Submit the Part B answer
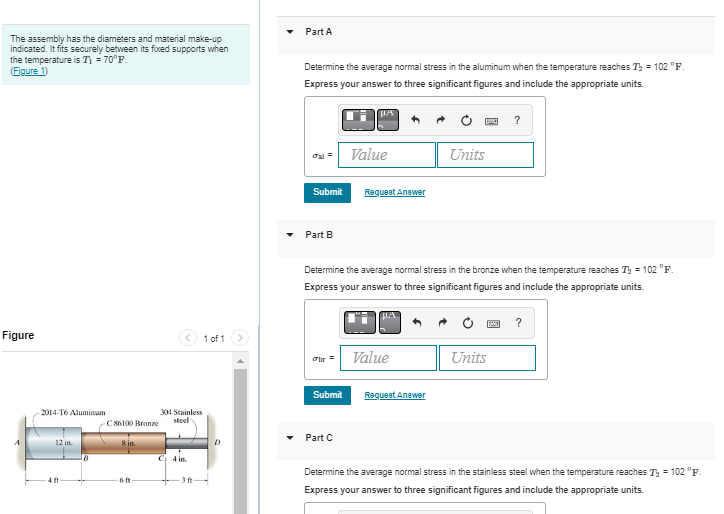The height and width of the screenshot is (514, 724). [x=327, y=395]
